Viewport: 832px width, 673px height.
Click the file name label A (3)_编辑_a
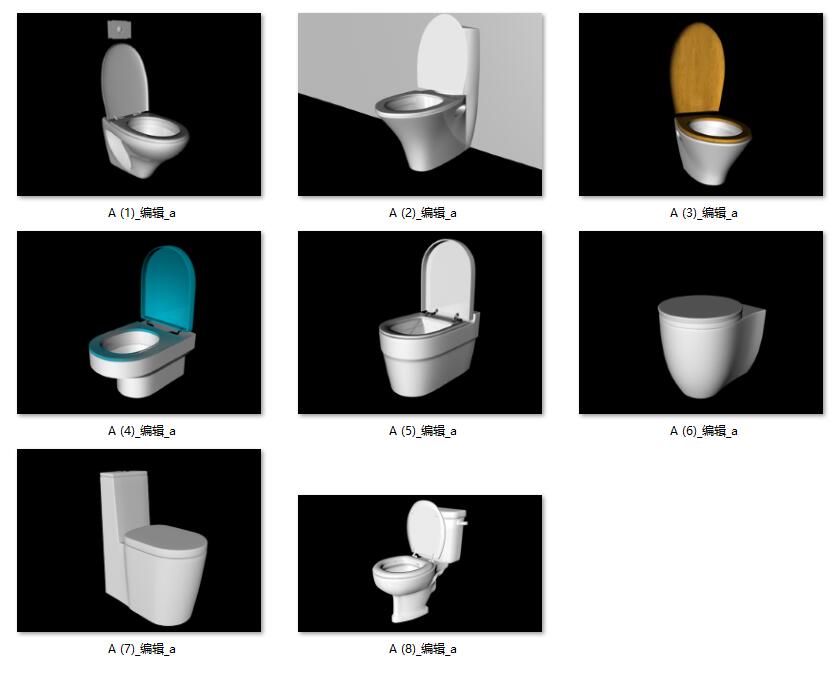(x=704, y=213)
